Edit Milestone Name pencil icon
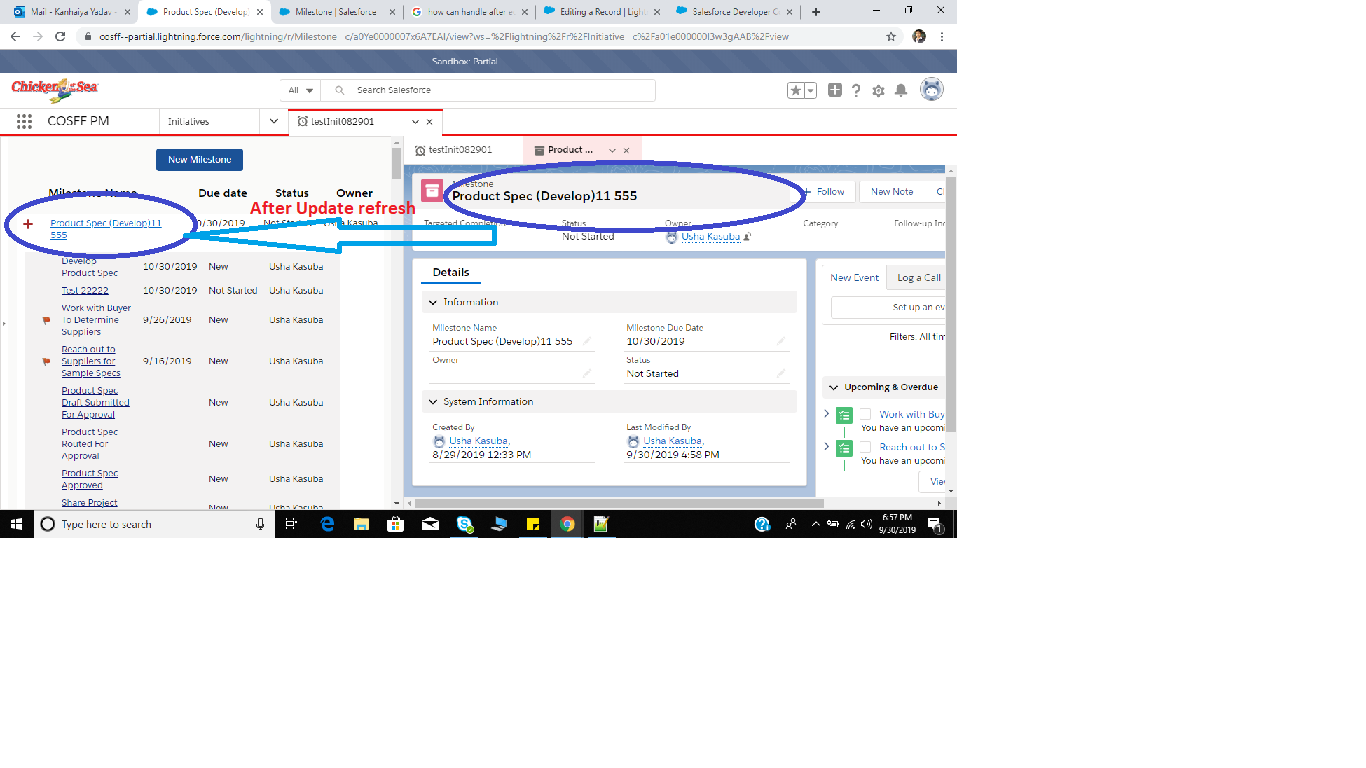Viewport: 1366px width, 768px height. (587, 341)
